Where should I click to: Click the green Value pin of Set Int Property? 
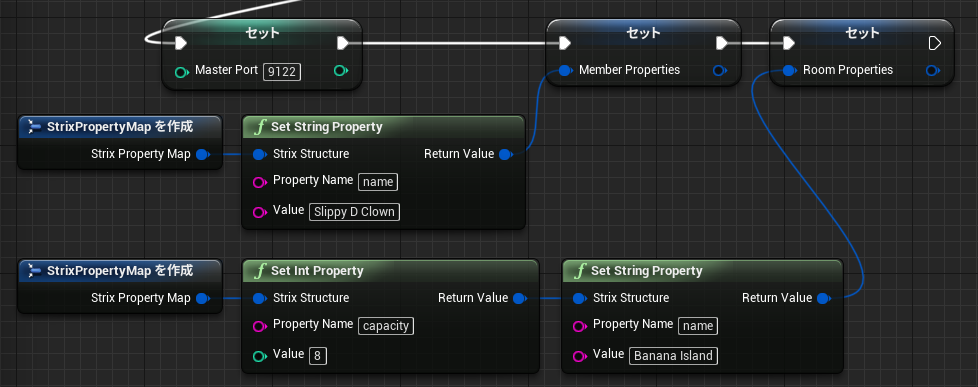point(259,356)
